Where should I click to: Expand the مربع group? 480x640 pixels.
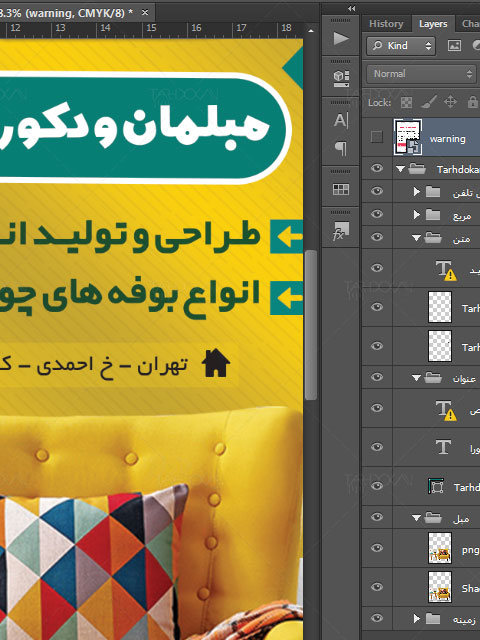416,214
